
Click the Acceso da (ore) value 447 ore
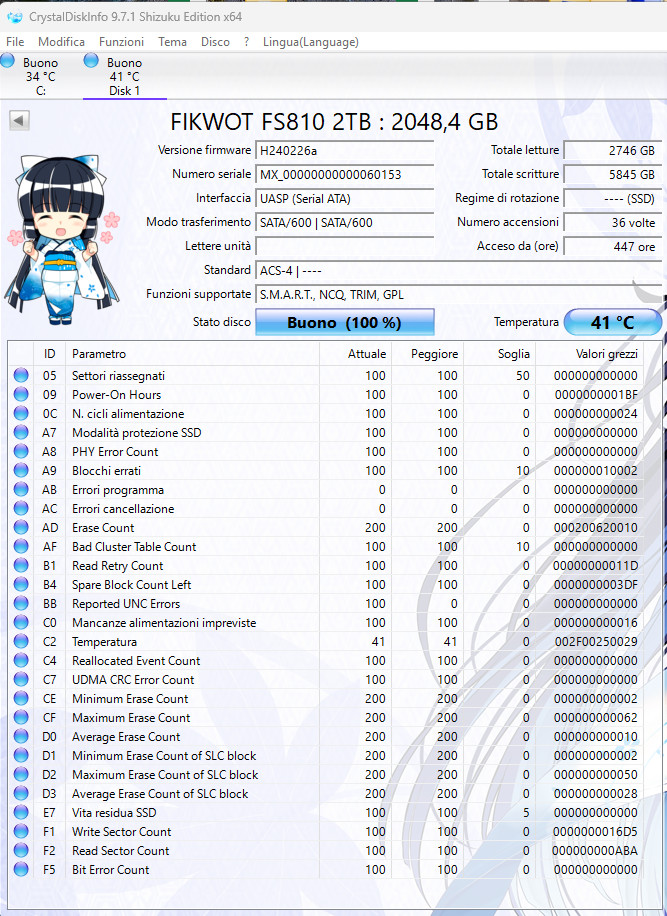click(612, 246)
